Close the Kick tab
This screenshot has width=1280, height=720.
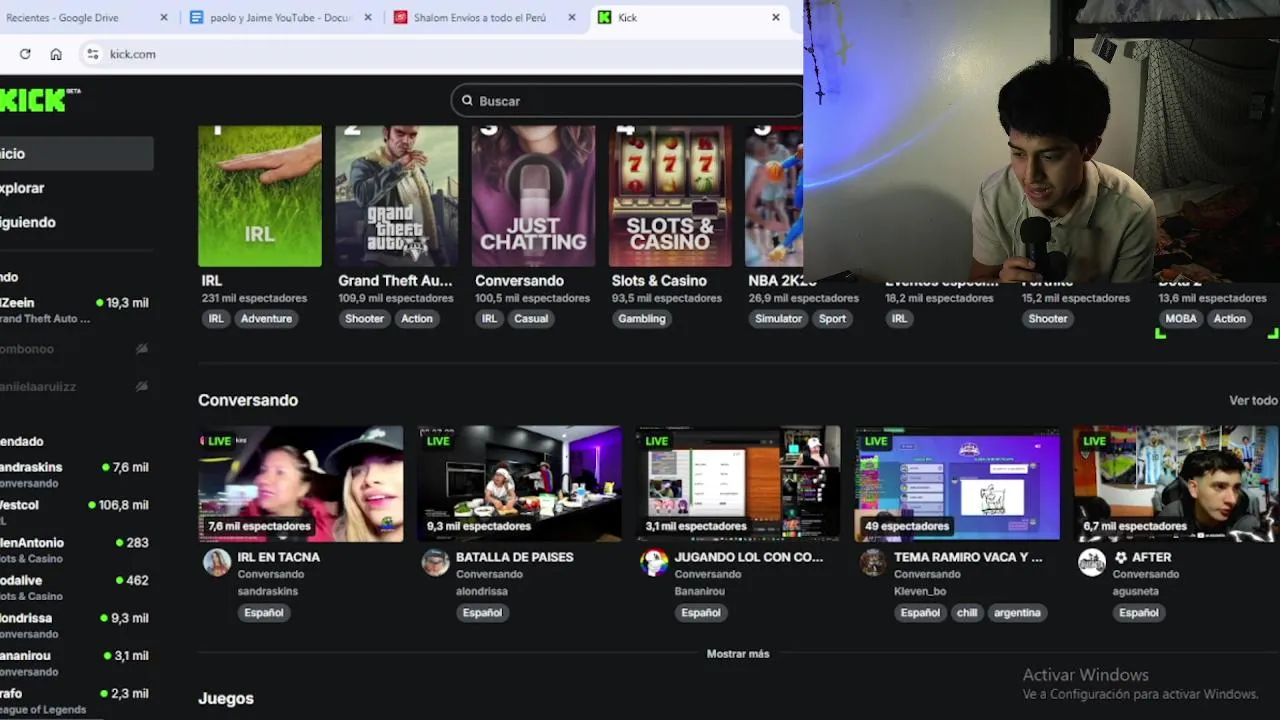(775, 17)
